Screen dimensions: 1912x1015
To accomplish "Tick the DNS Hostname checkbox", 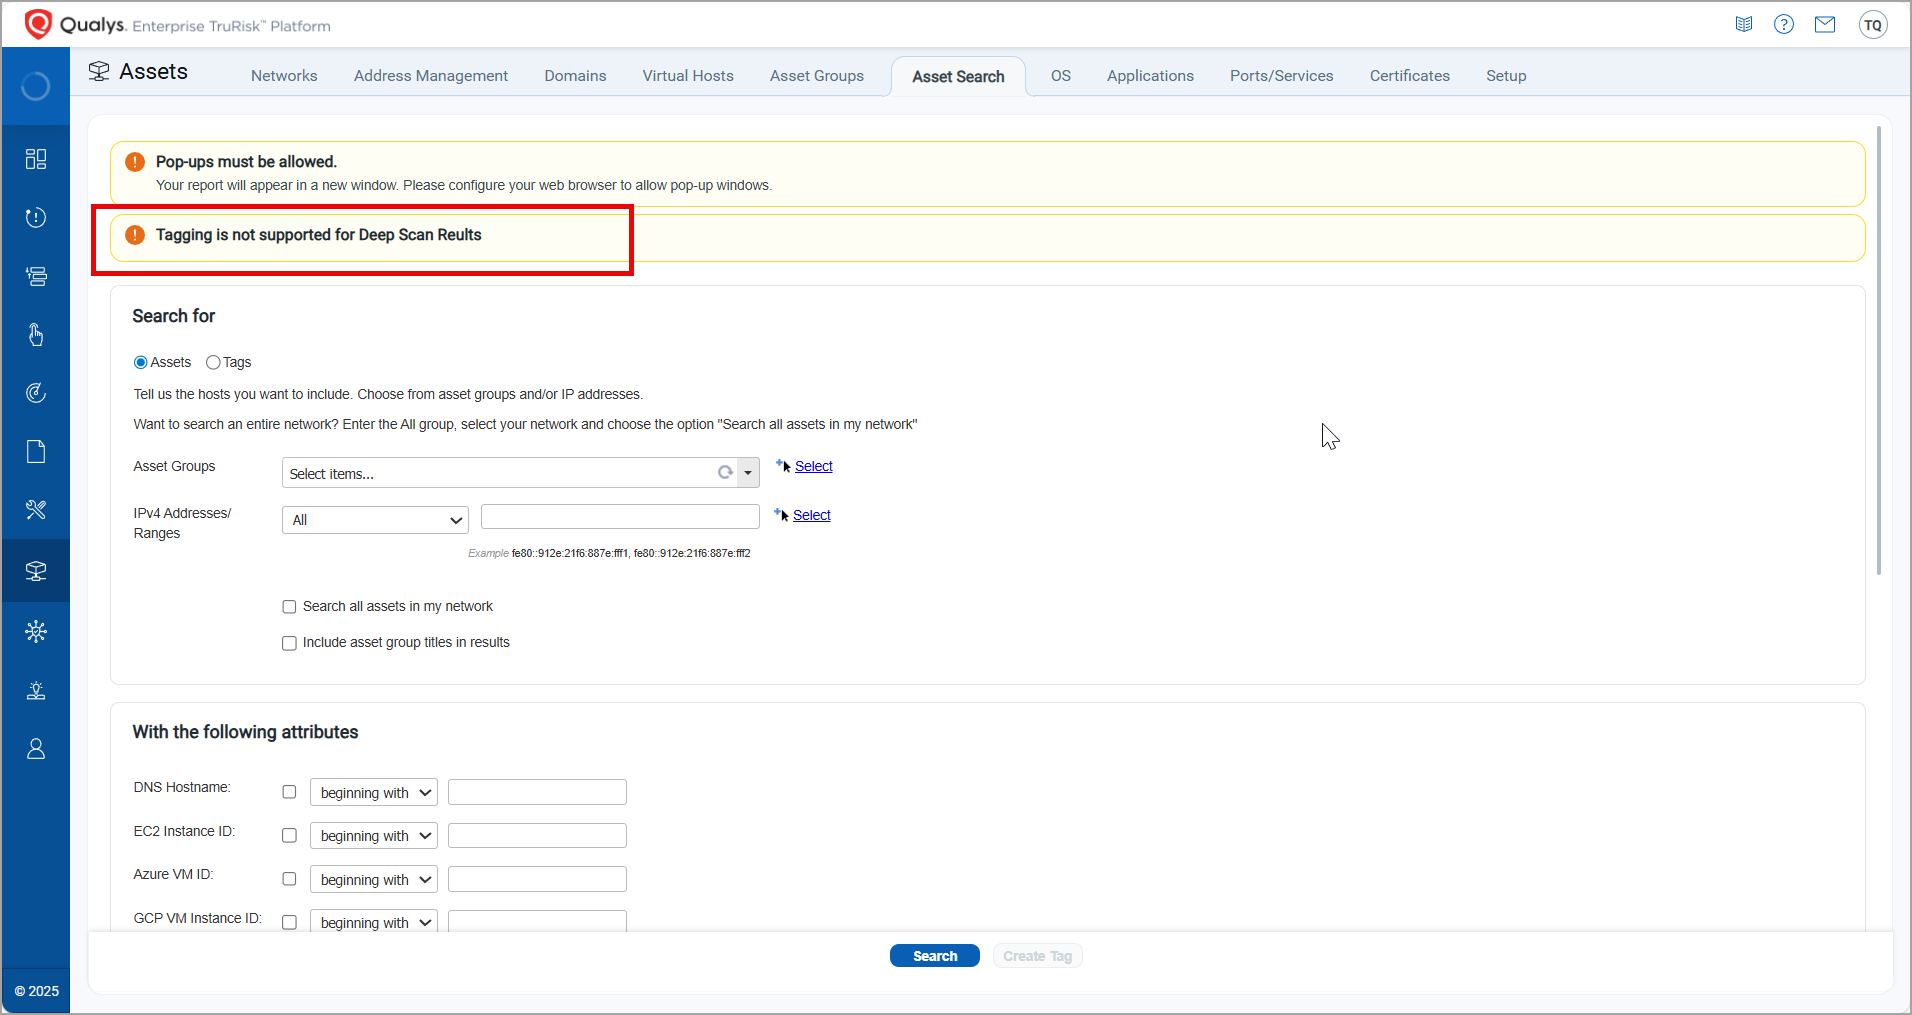I will [290, 792].
